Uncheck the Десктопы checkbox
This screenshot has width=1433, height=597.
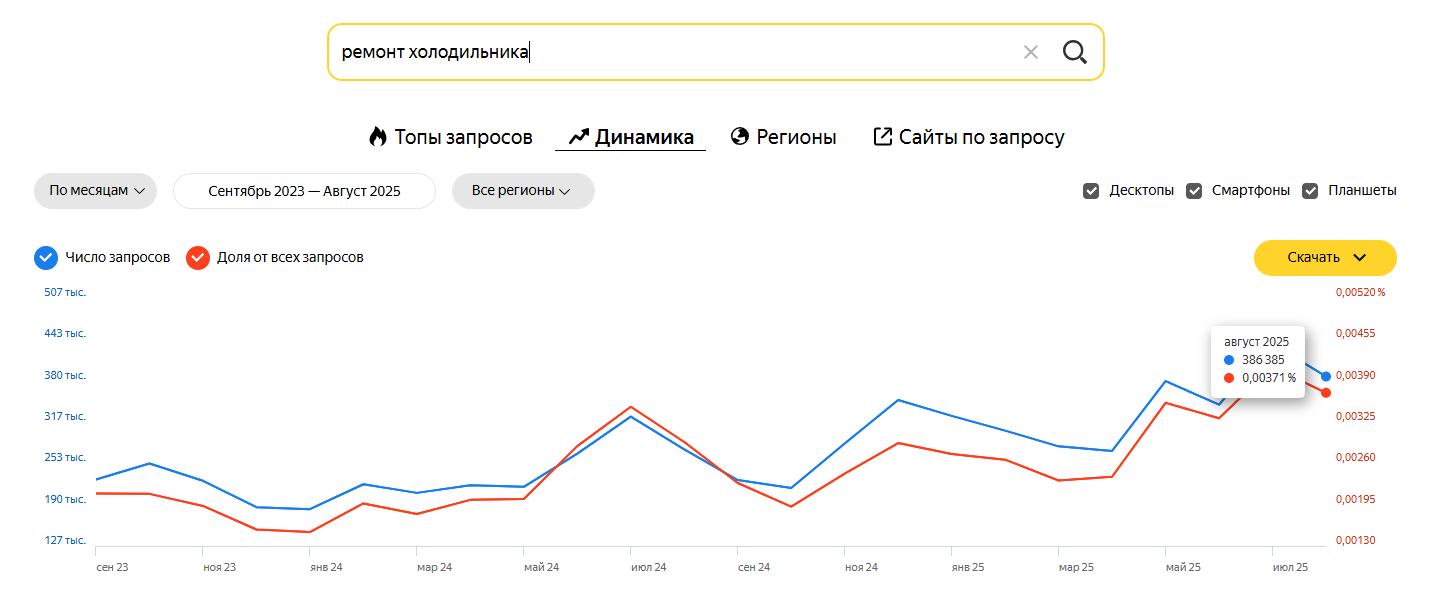coord(1091,191)
